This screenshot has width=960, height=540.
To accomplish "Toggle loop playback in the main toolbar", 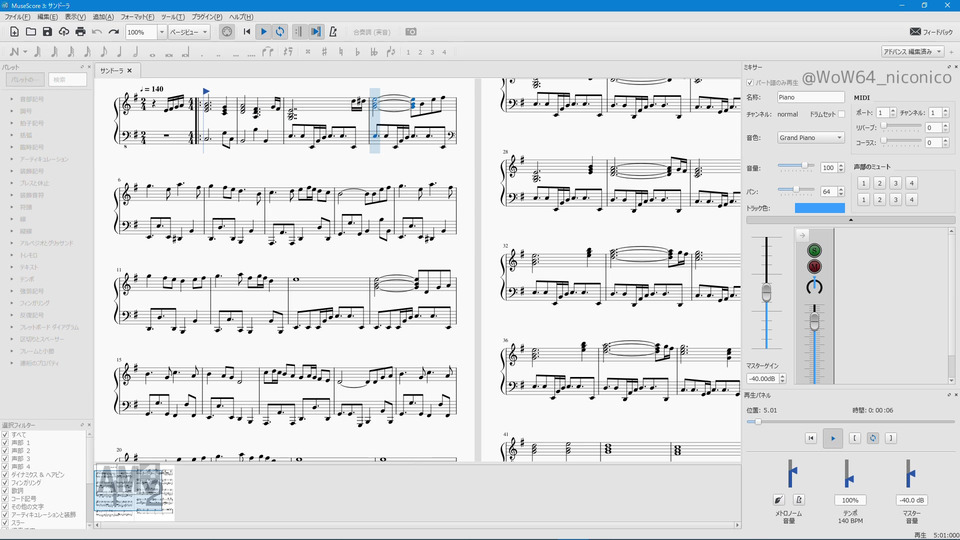I will [280, 32].
